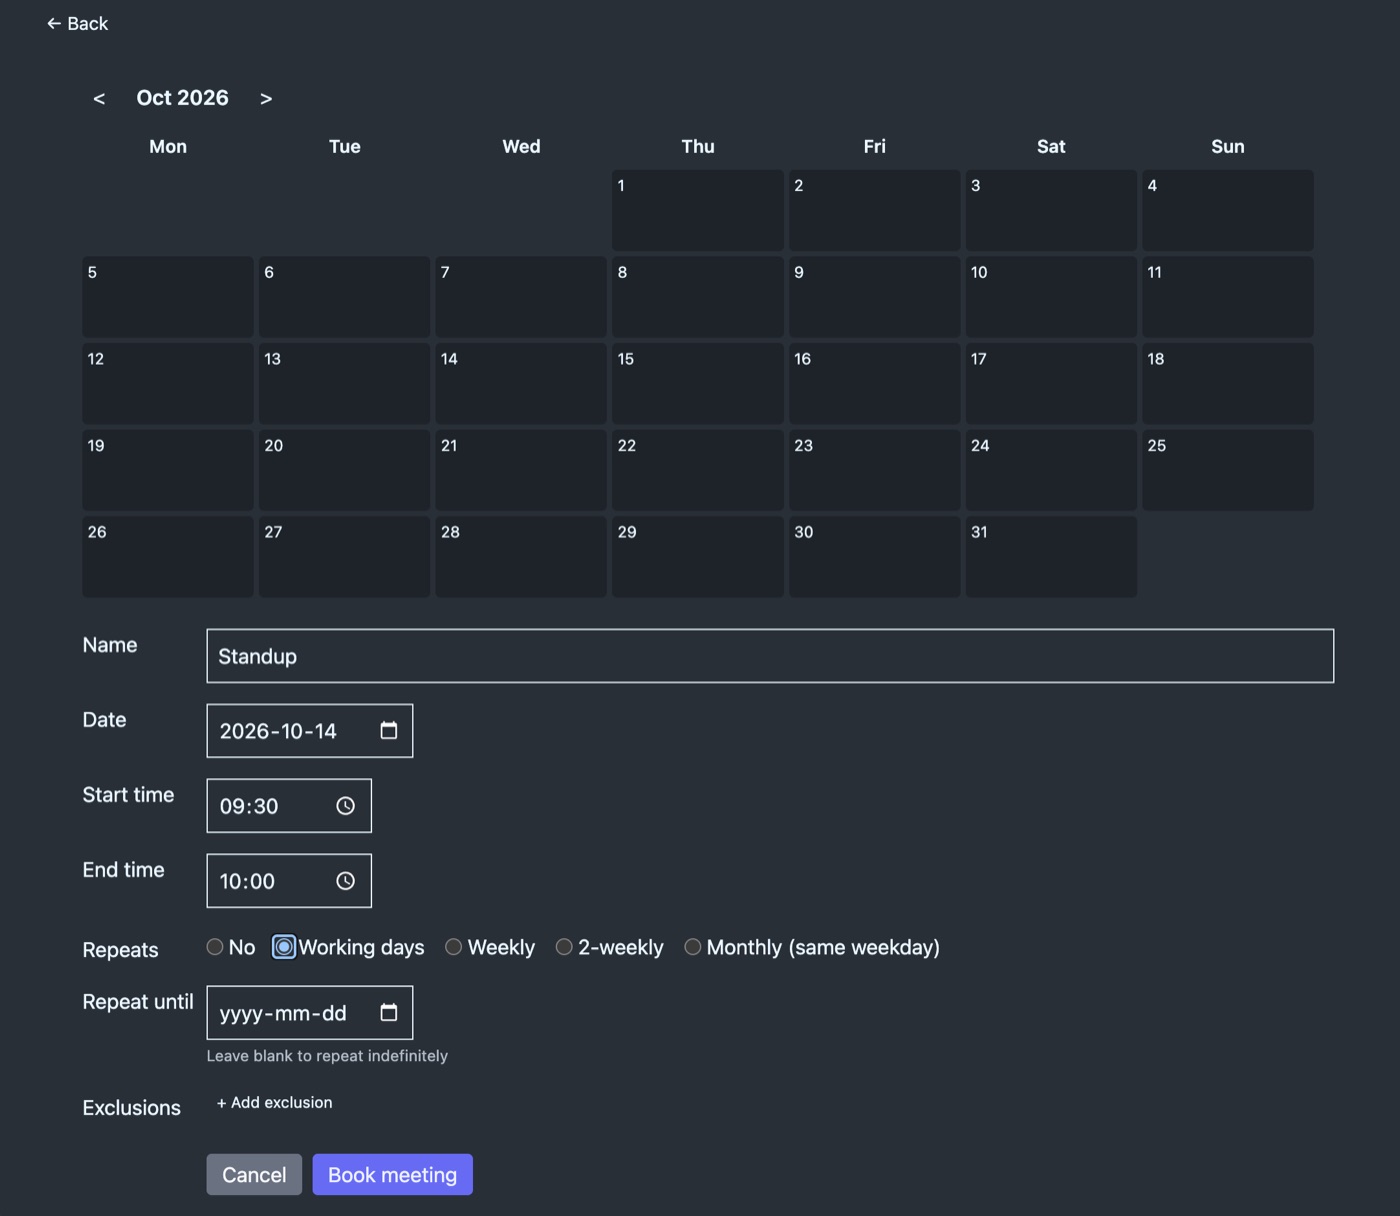
Task: Select October 31 in the calendar
Action: pyautogui.click(x=1051, y=557)
